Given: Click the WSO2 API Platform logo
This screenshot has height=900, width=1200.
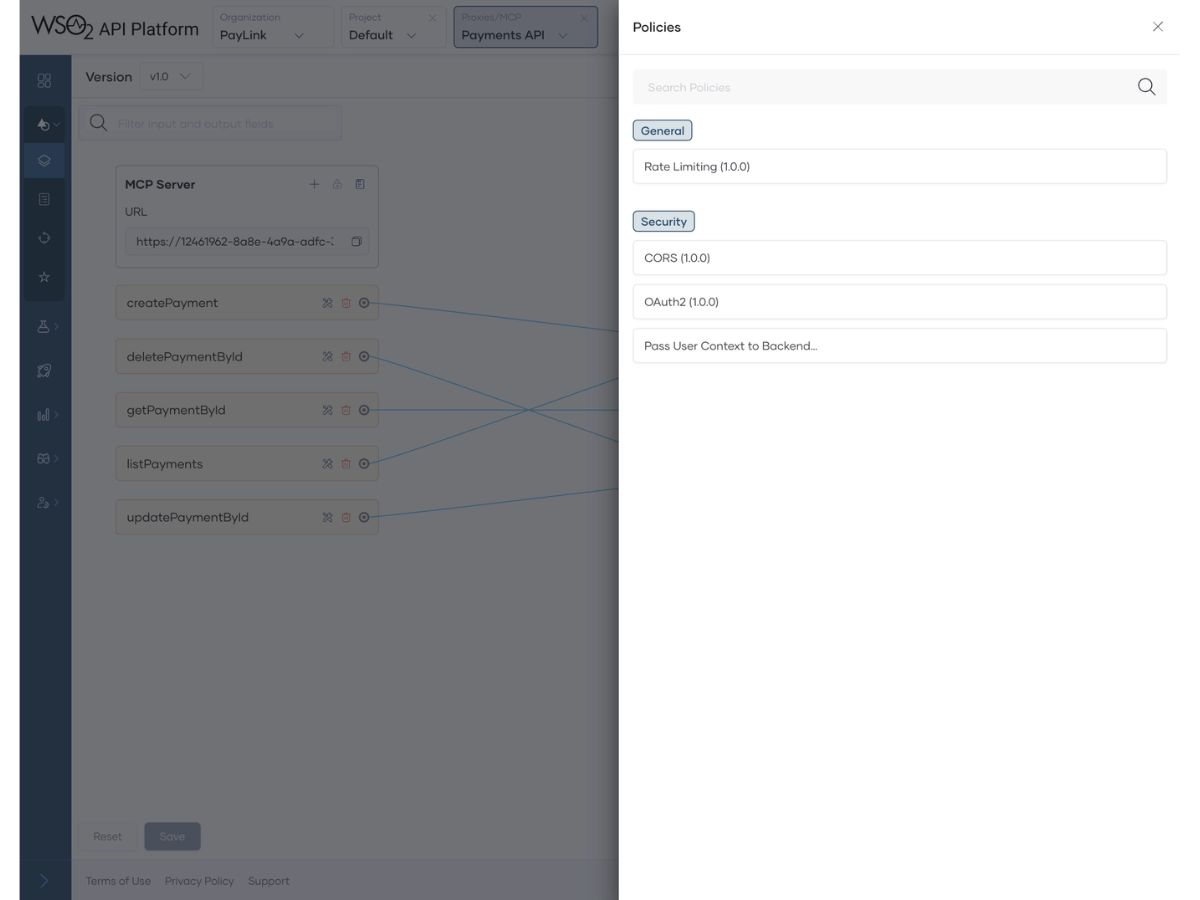Looking at the screenshot, I should pyautogui.click(x=115, y=27).
